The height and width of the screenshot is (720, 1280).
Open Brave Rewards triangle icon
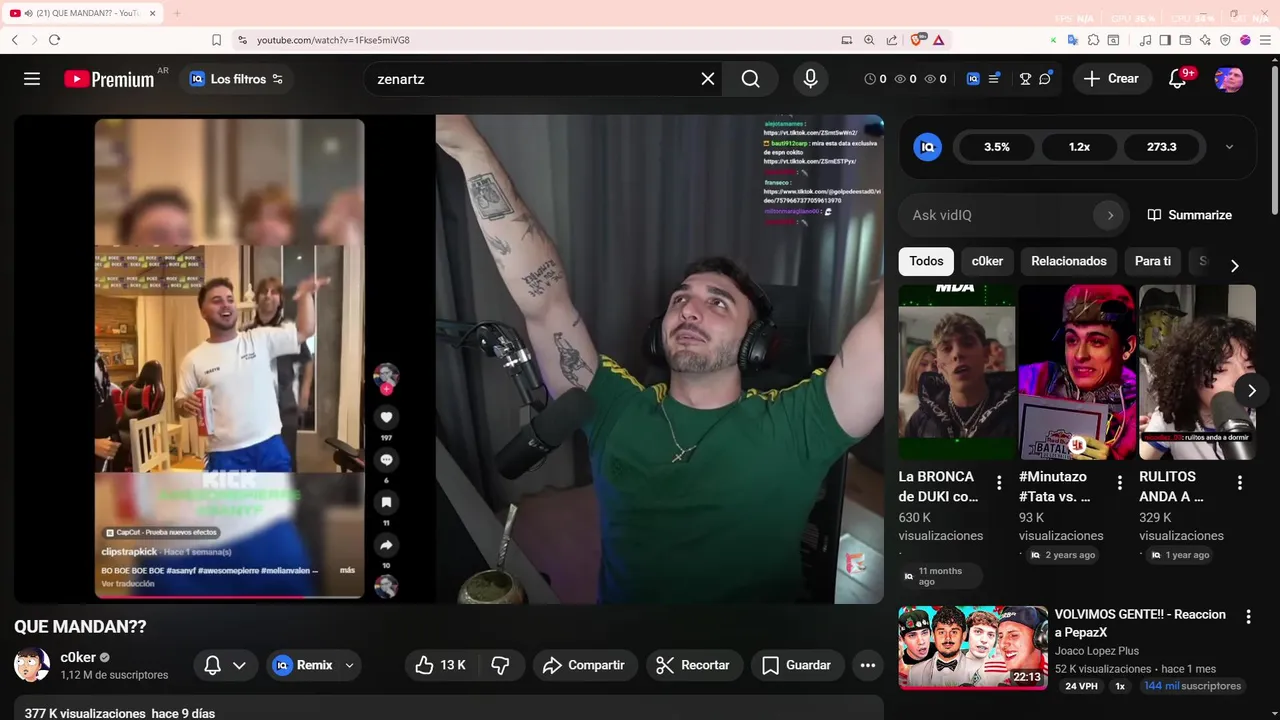pyautogui.click(x=938, y=40)
